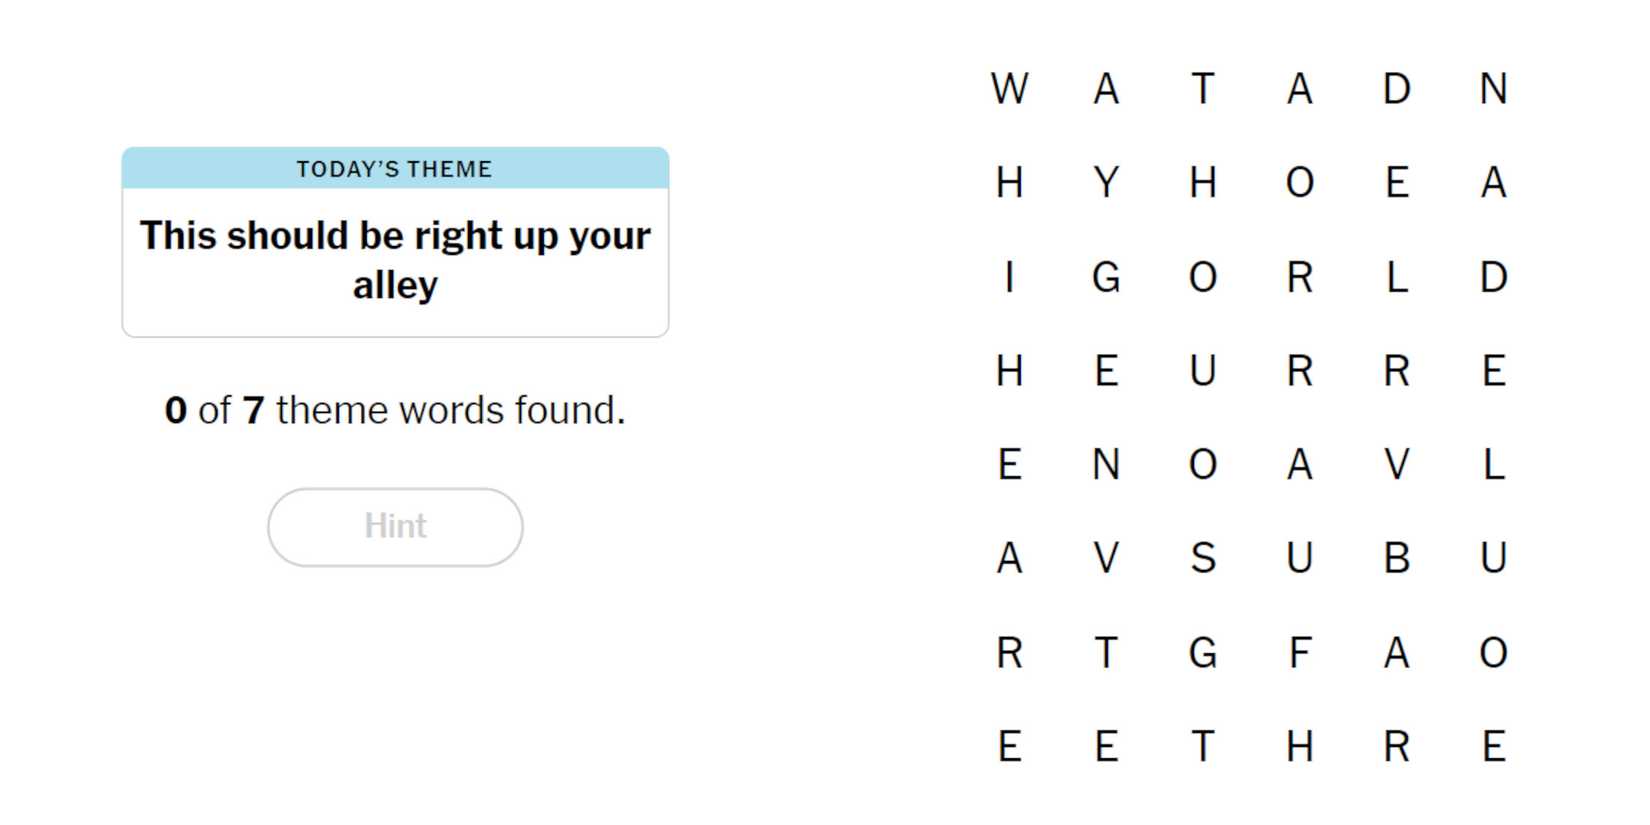Click the Today's Theme header
Screen dimensions: 1650x825
tap(395, 169)
